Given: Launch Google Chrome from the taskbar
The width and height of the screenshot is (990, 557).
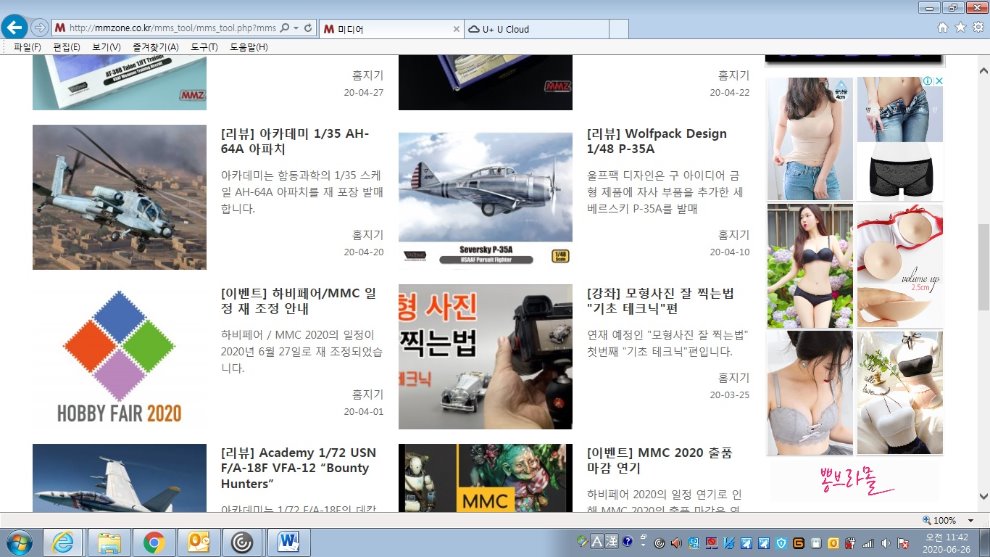Looking at the screenshot, I should [153, 542].
